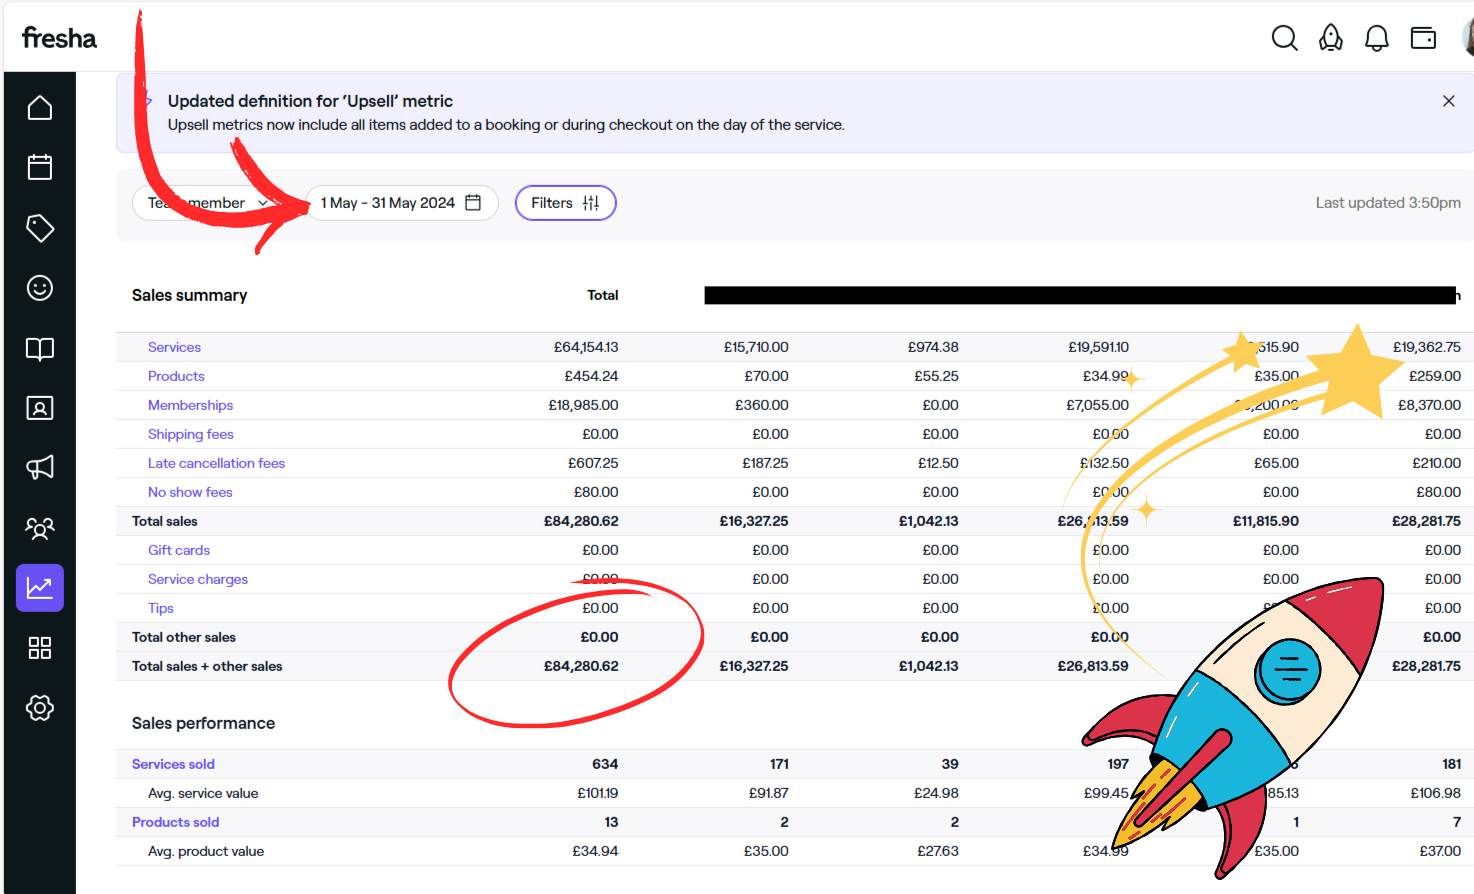
Task: Open the wallet icon in header
Action: (x=1423, y=38)
